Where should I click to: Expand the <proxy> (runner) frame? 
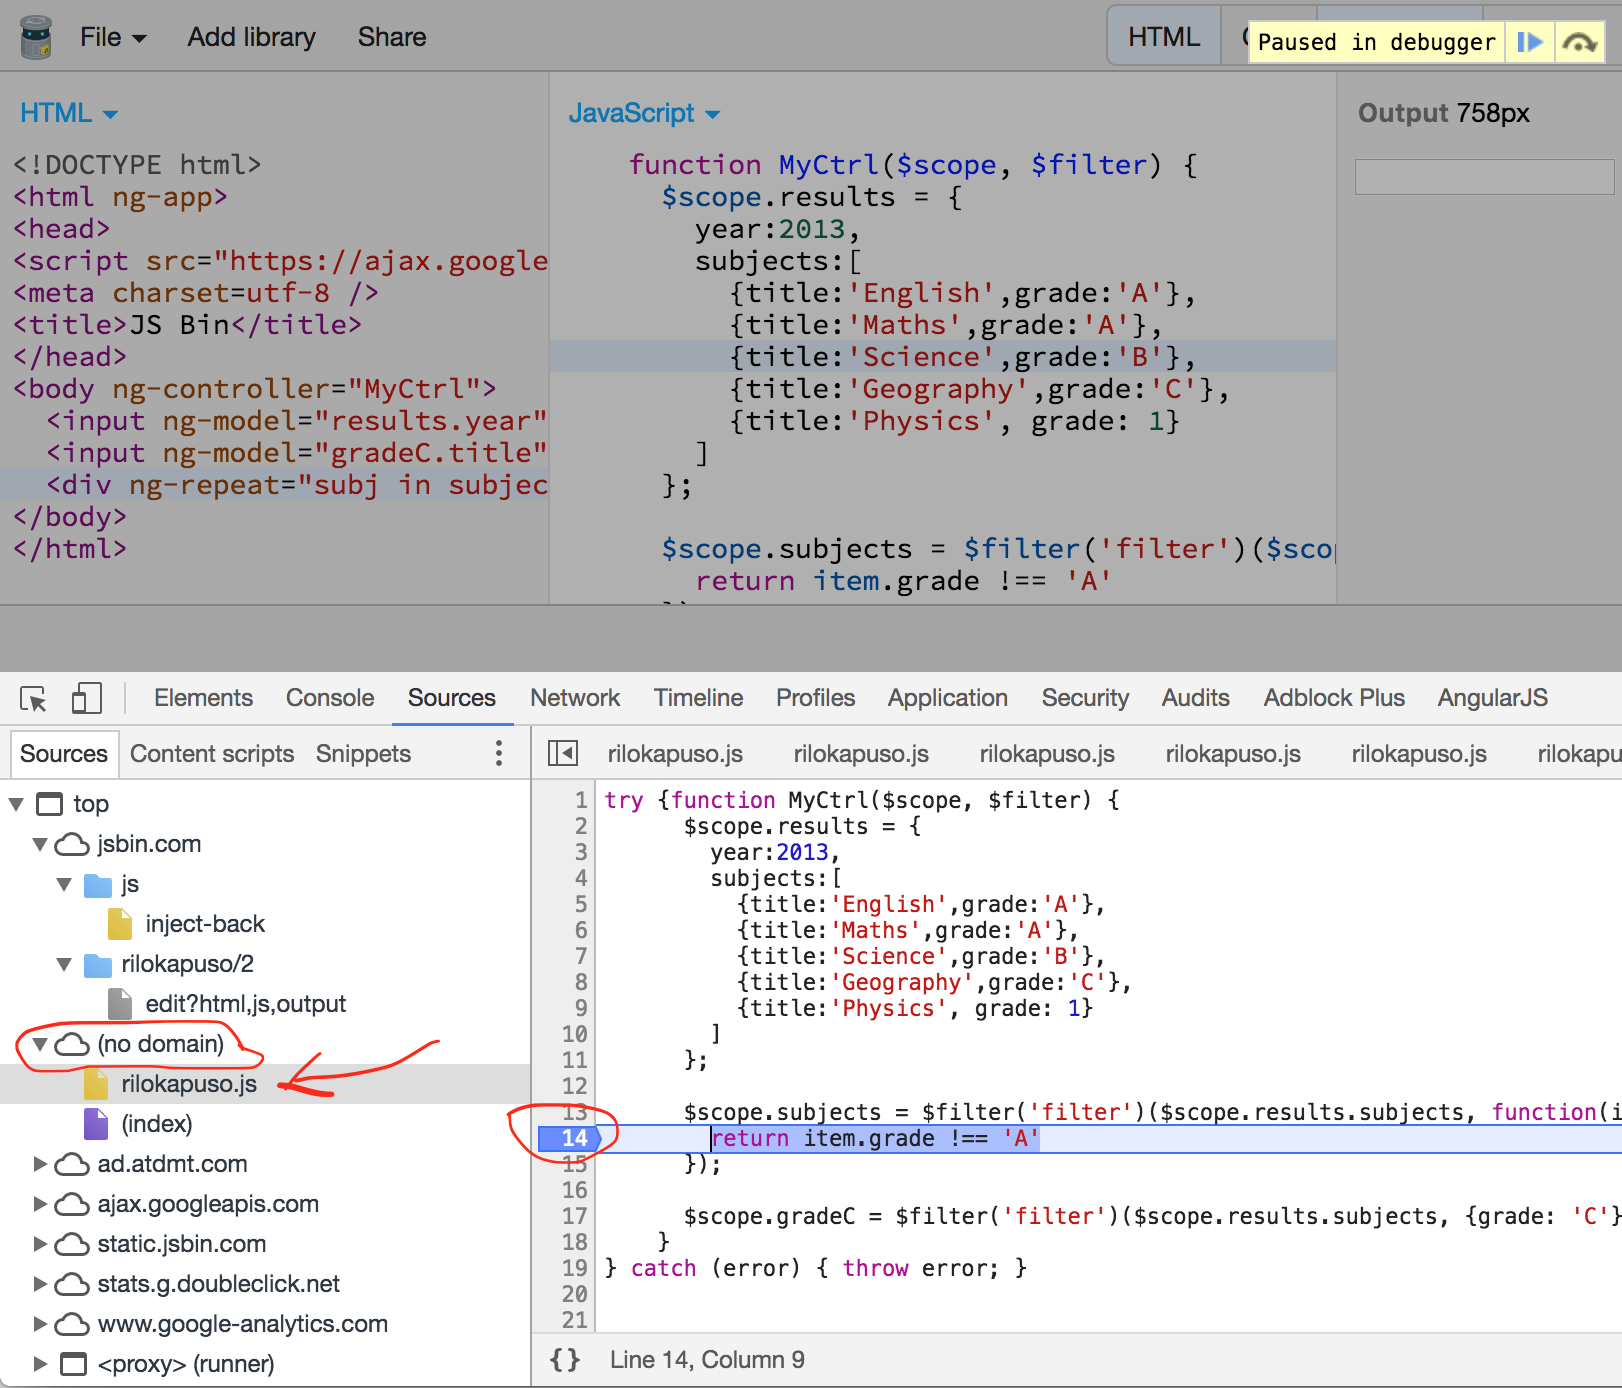click(x=40, y=1364)
